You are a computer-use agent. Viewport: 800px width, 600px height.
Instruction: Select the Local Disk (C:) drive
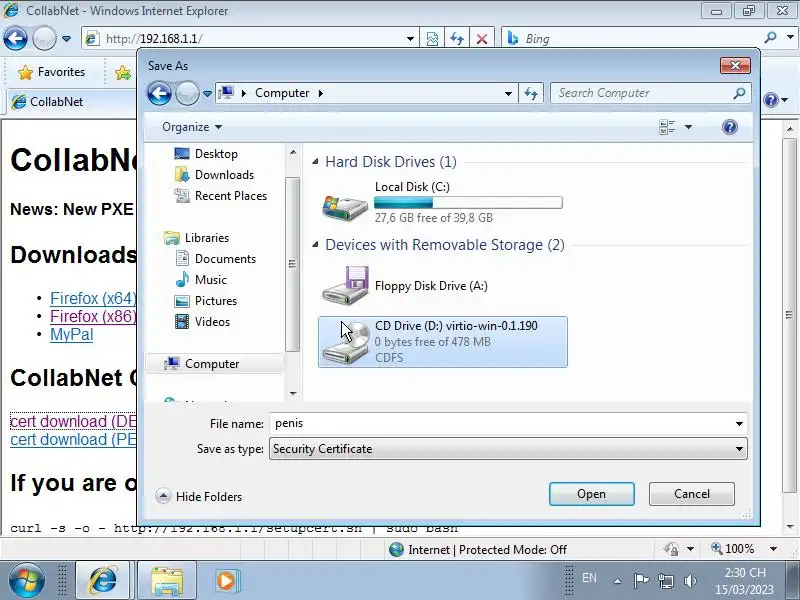point(442,202)
